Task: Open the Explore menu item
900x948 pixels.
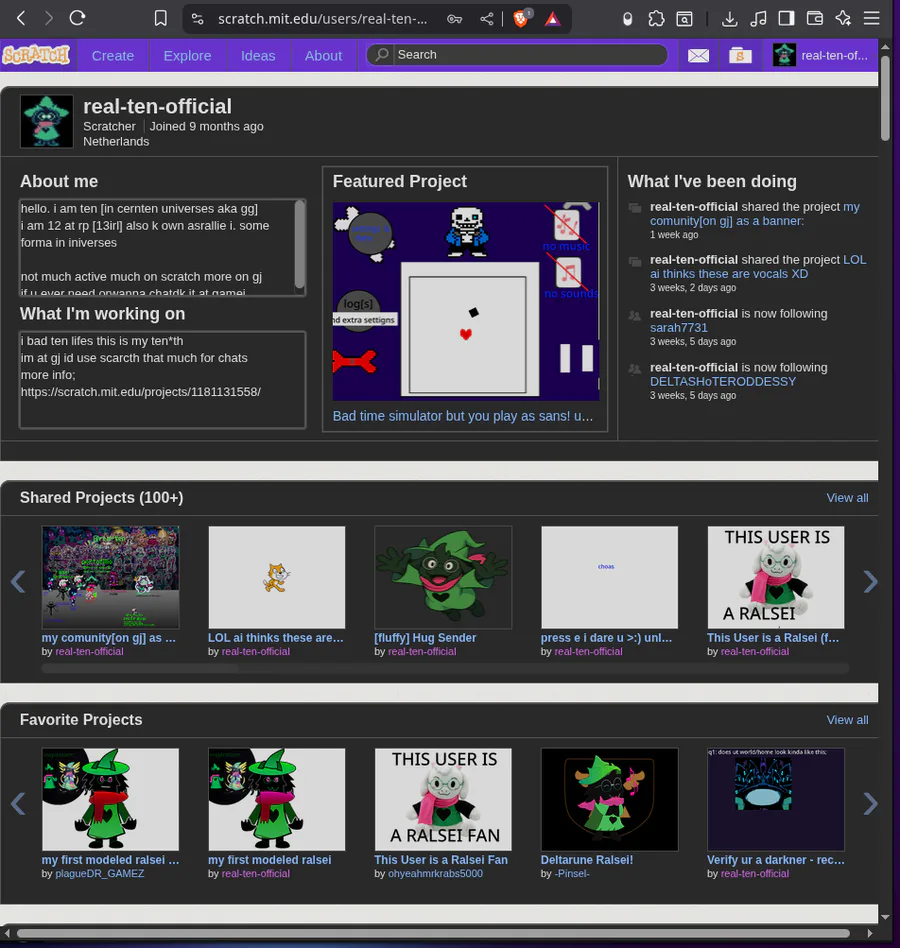Action: (187, 56)
